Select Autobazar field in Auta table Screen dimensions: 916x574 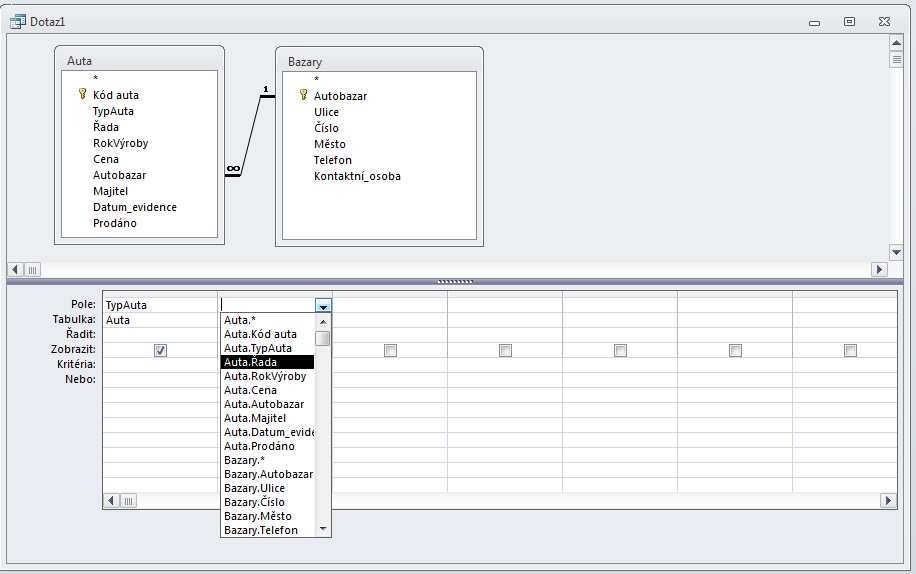(119, 175)
